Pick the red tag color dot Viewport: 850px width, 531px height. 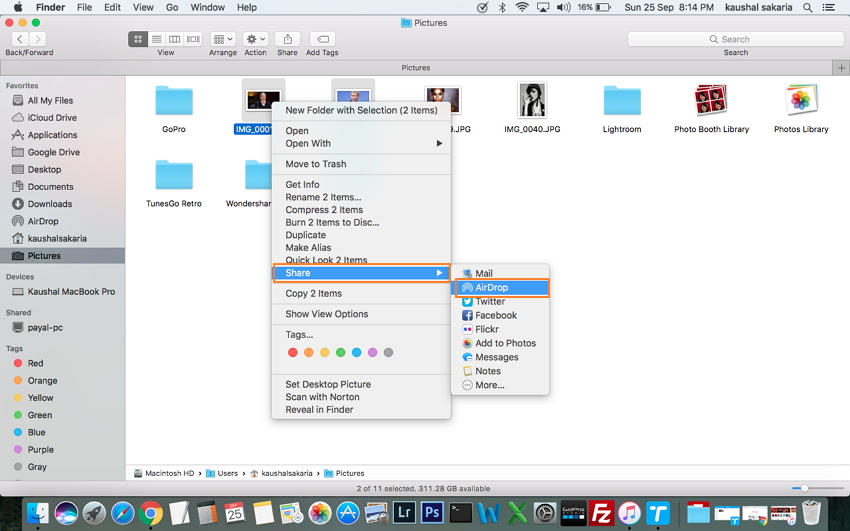pyautogui.click(x=293, y=353)
